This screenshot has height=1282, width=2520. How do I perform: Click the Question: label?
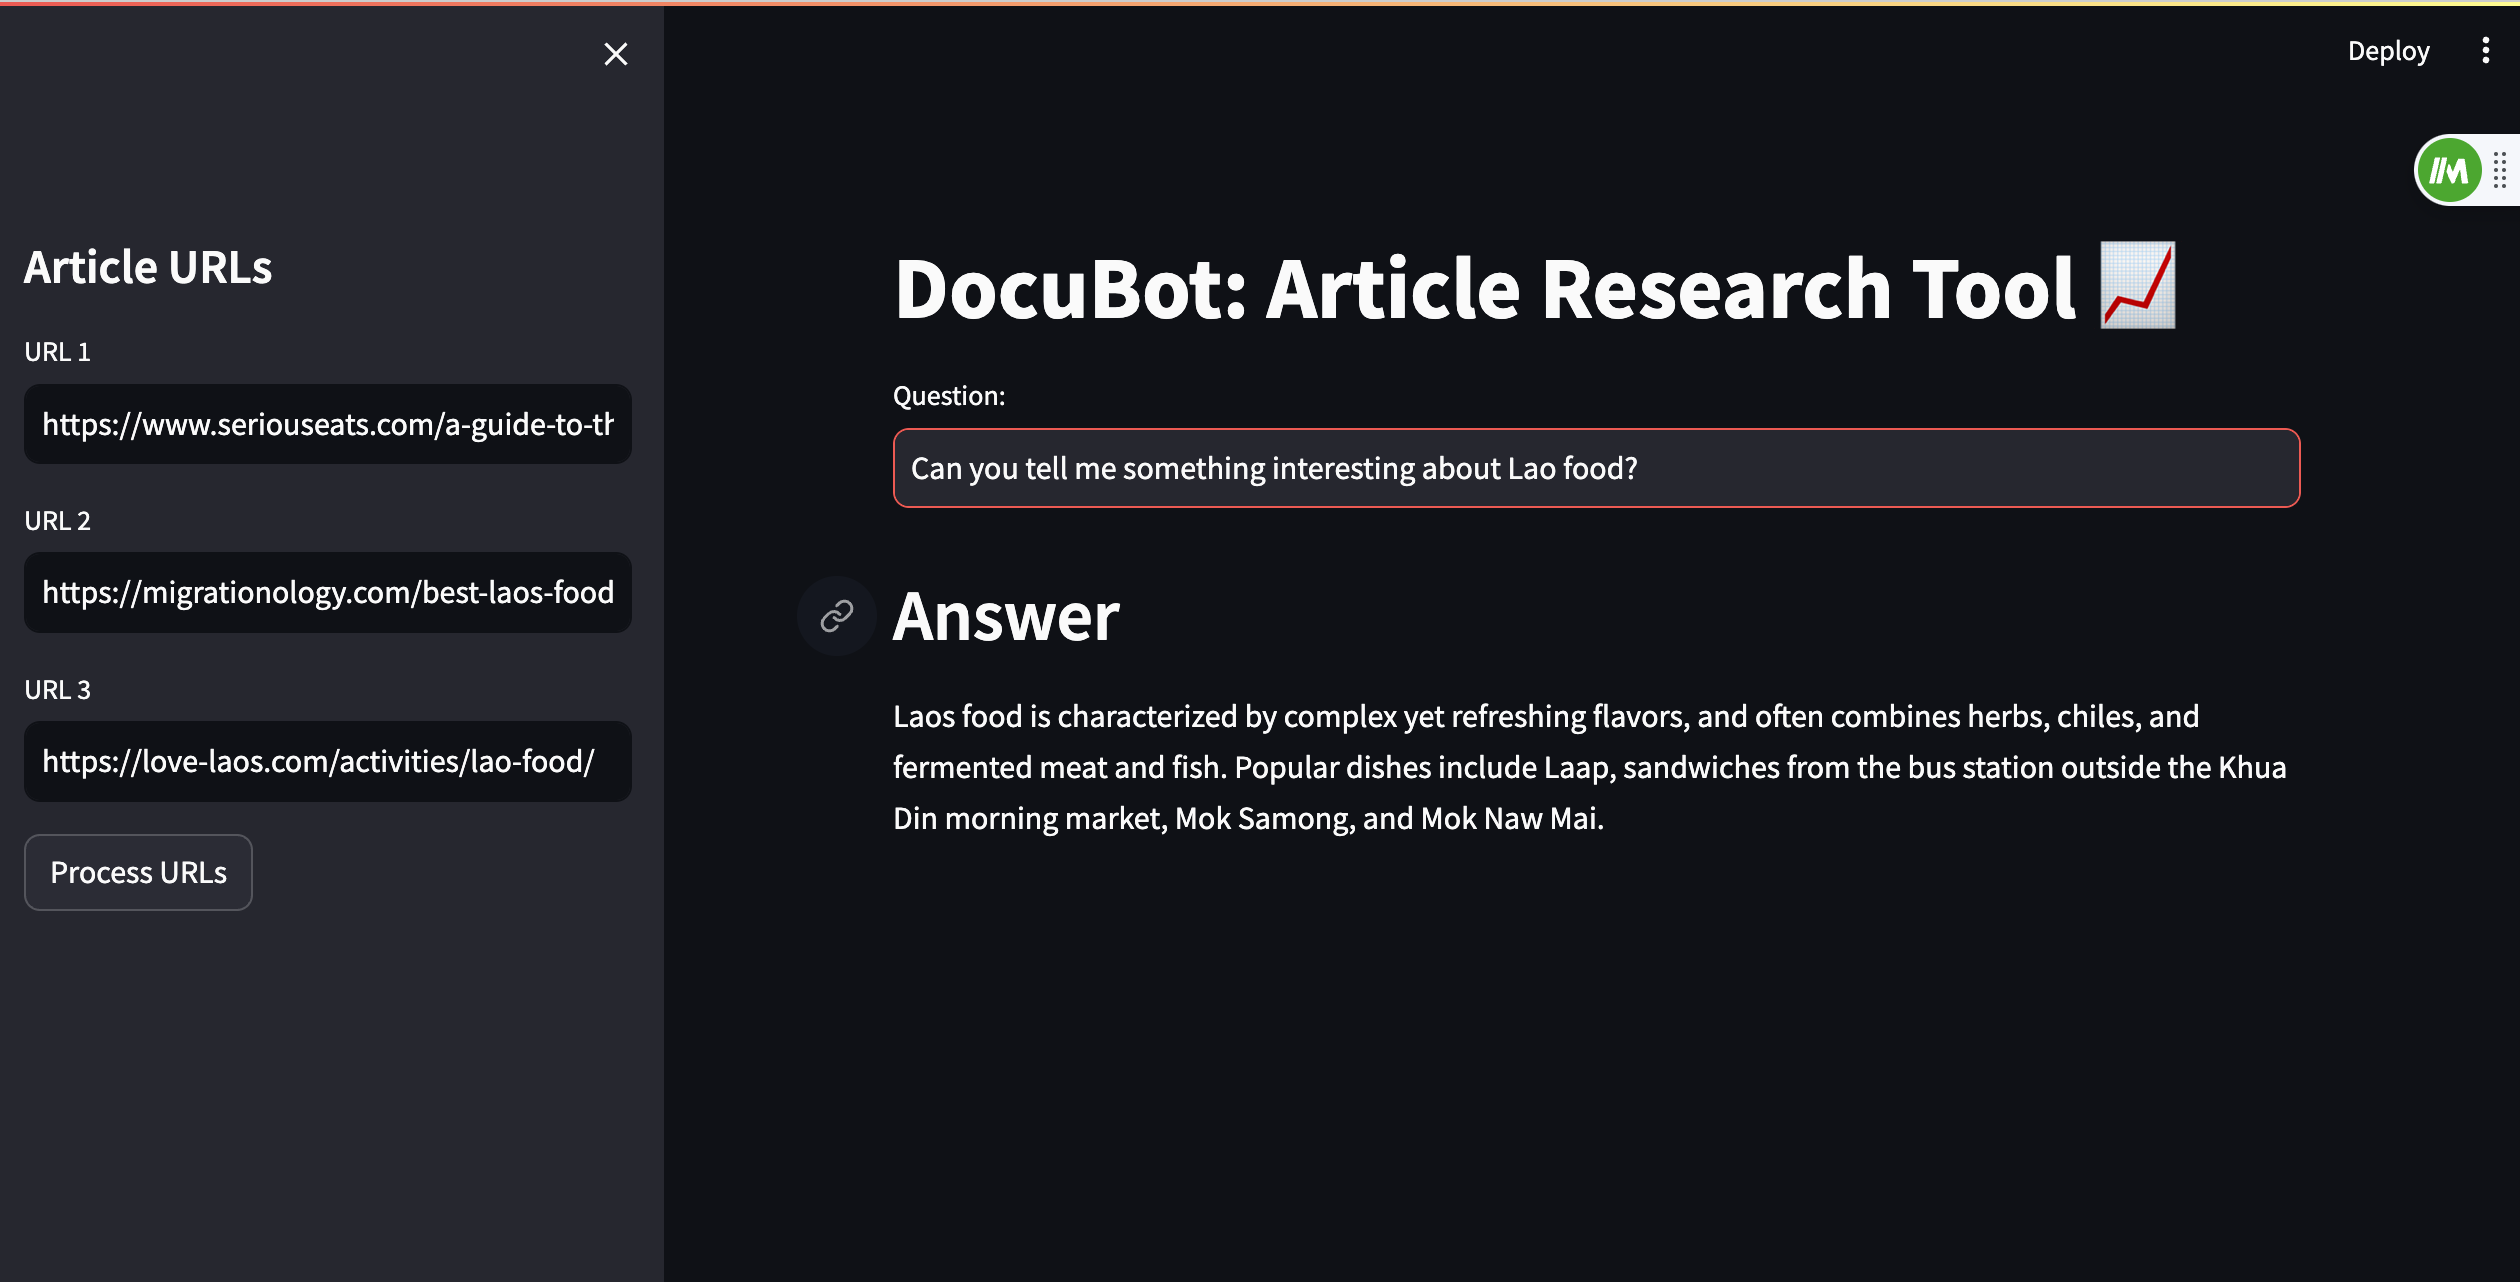pos(949,396)
